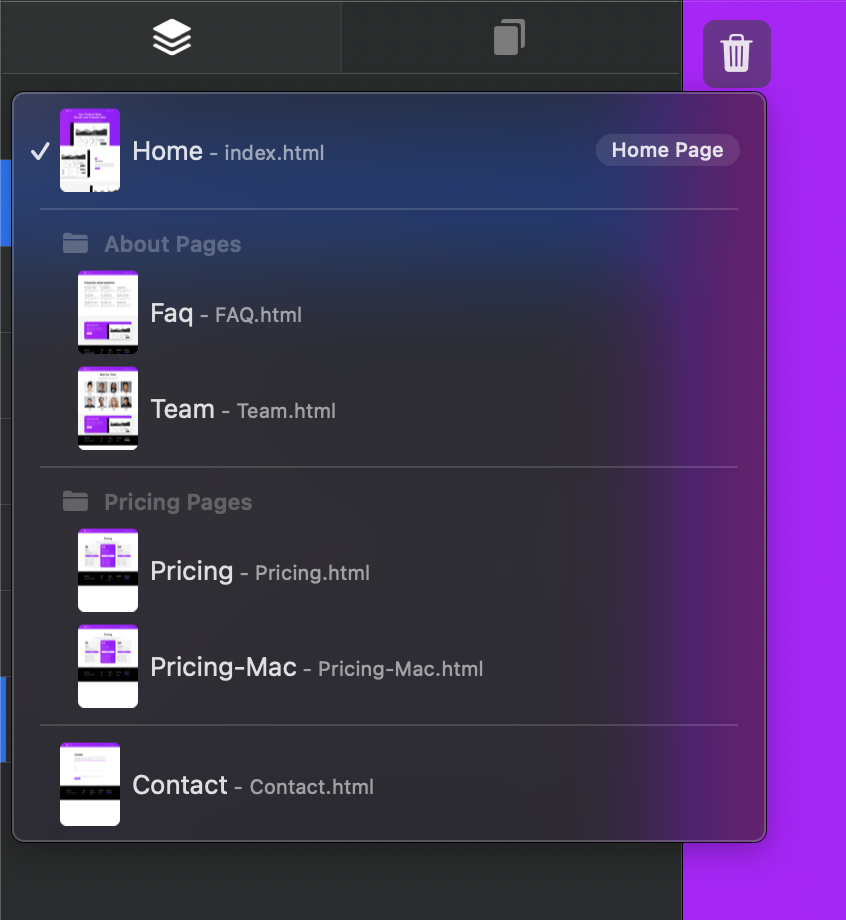Click the About Pages folder icon
The image size is (846, 920).
(75, 243)
